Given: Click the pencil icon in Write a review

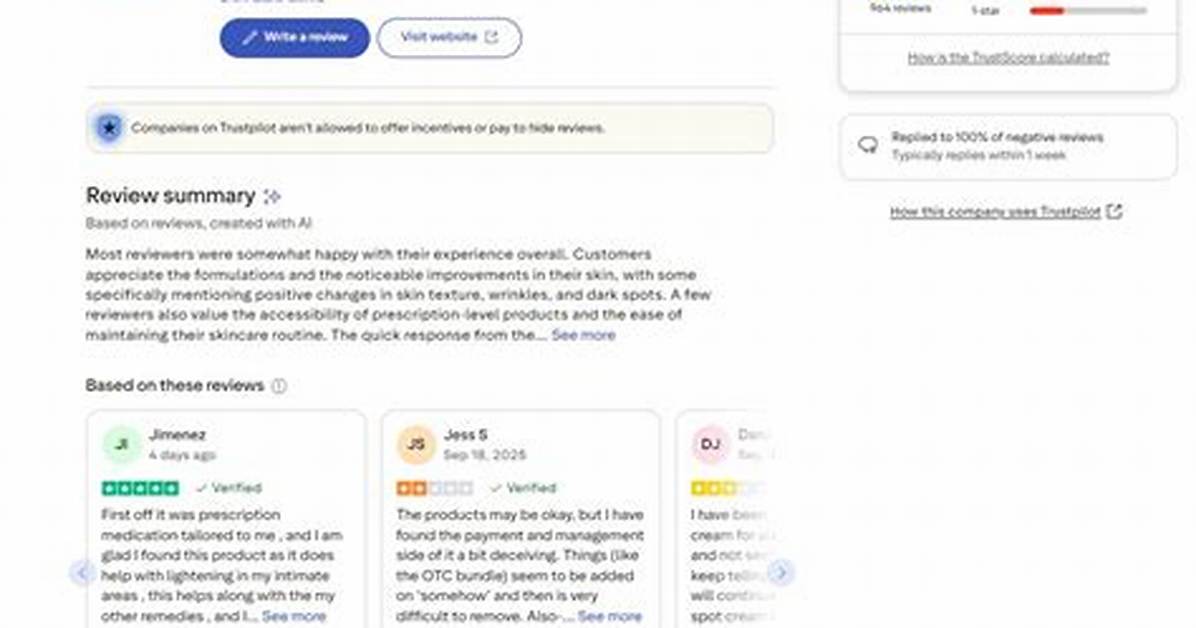Looking at the screenshot, I should coord(249,37).
